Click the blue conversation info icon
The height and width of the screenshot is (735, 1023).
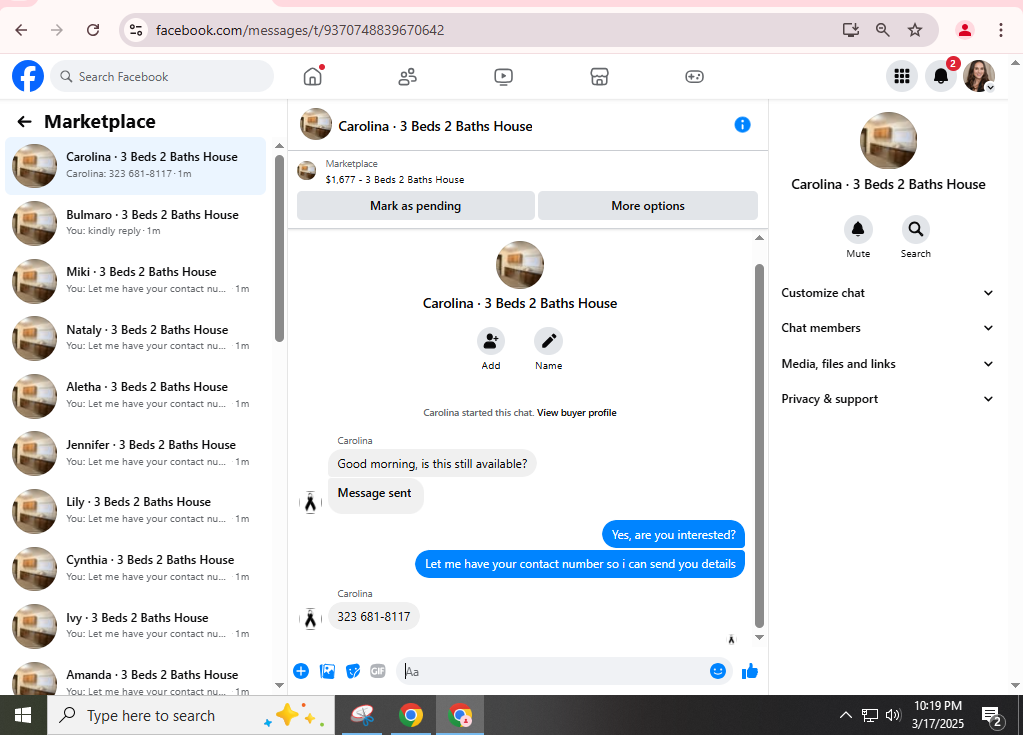tap(742, 125)
